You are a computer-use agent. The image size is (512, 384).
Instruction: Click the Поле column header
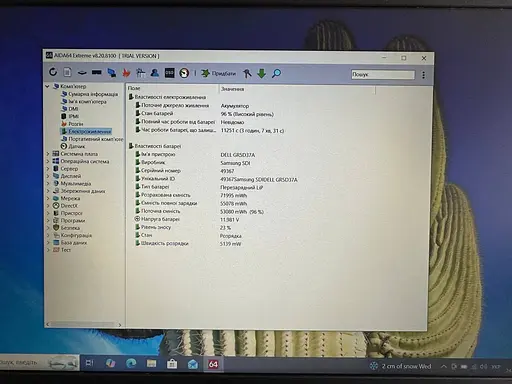[x=172, y=88]
